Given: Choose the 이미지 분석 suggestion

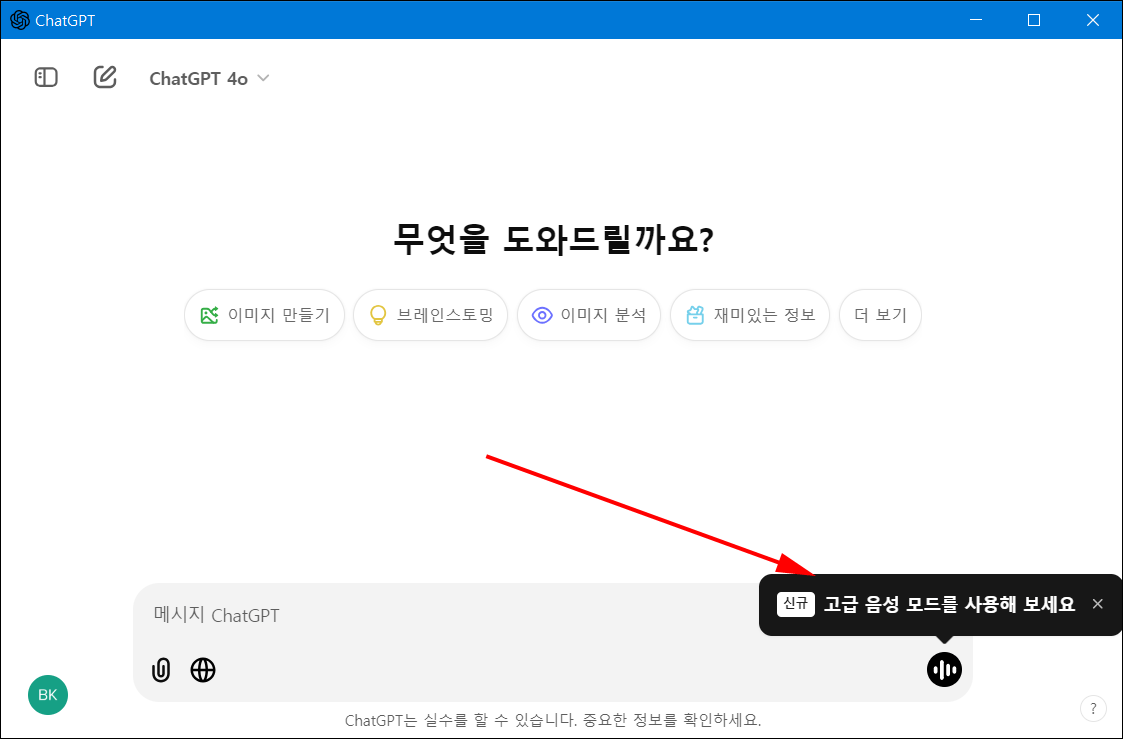Looking at the screenshot, I should 589,315.
